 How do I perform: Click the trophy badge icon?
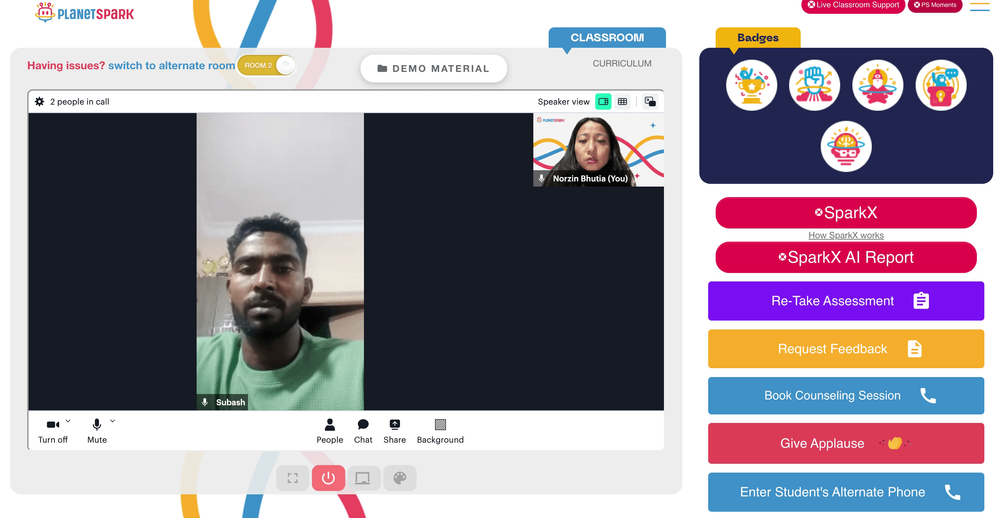pos(751,85)
